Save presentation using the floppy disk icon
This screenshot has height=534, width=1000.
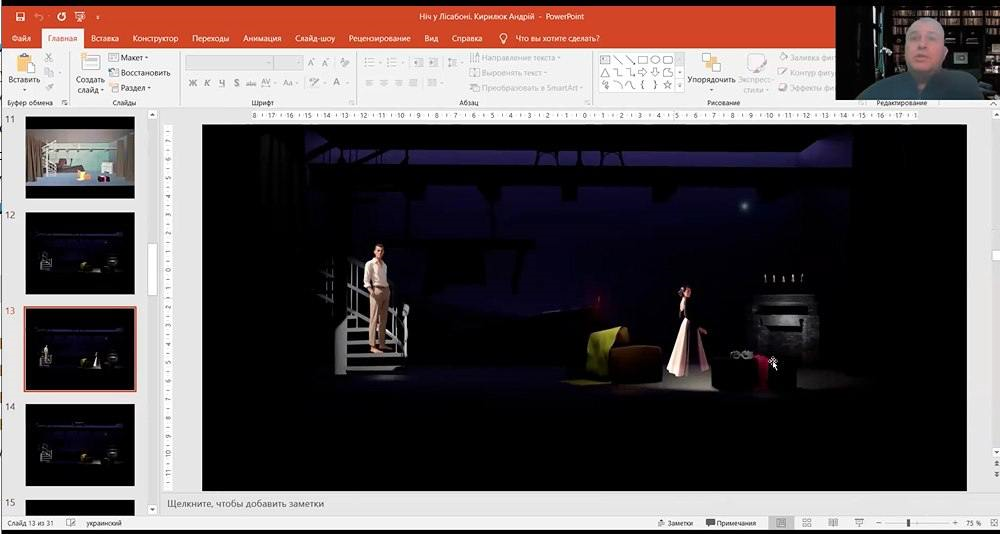[20, 17]
